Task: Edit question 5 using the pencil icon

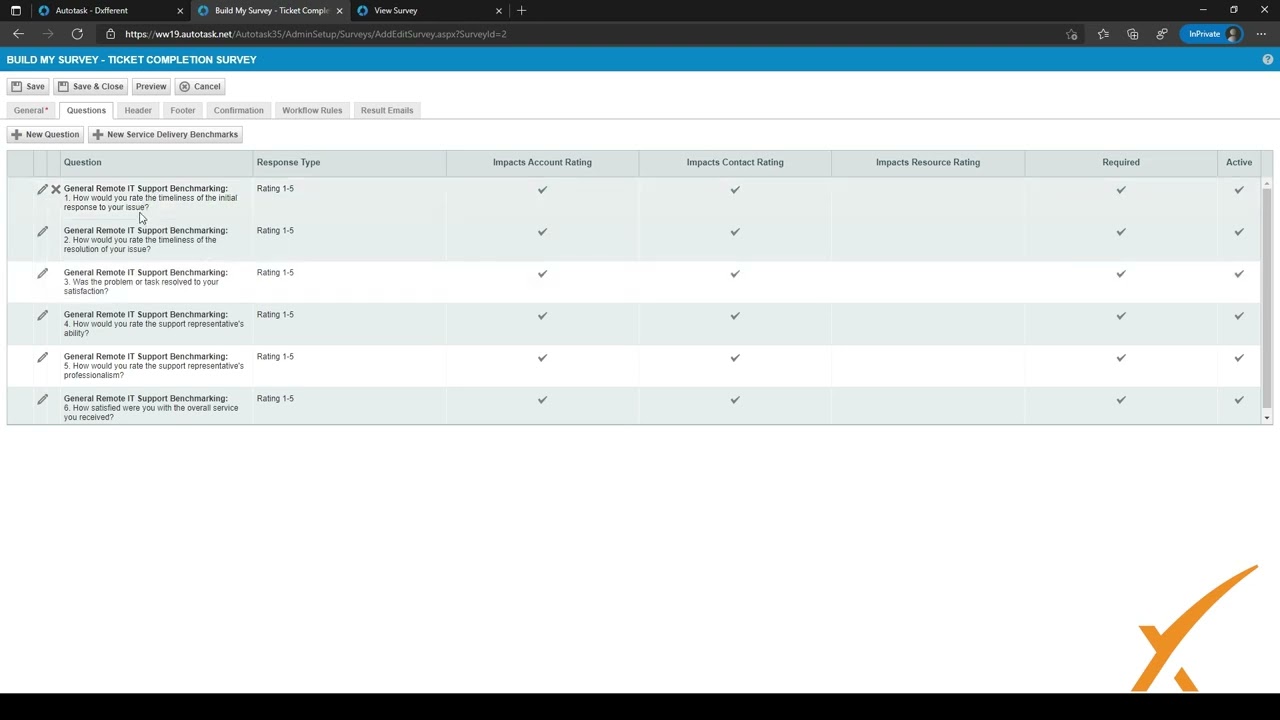Action: point(42,357)
